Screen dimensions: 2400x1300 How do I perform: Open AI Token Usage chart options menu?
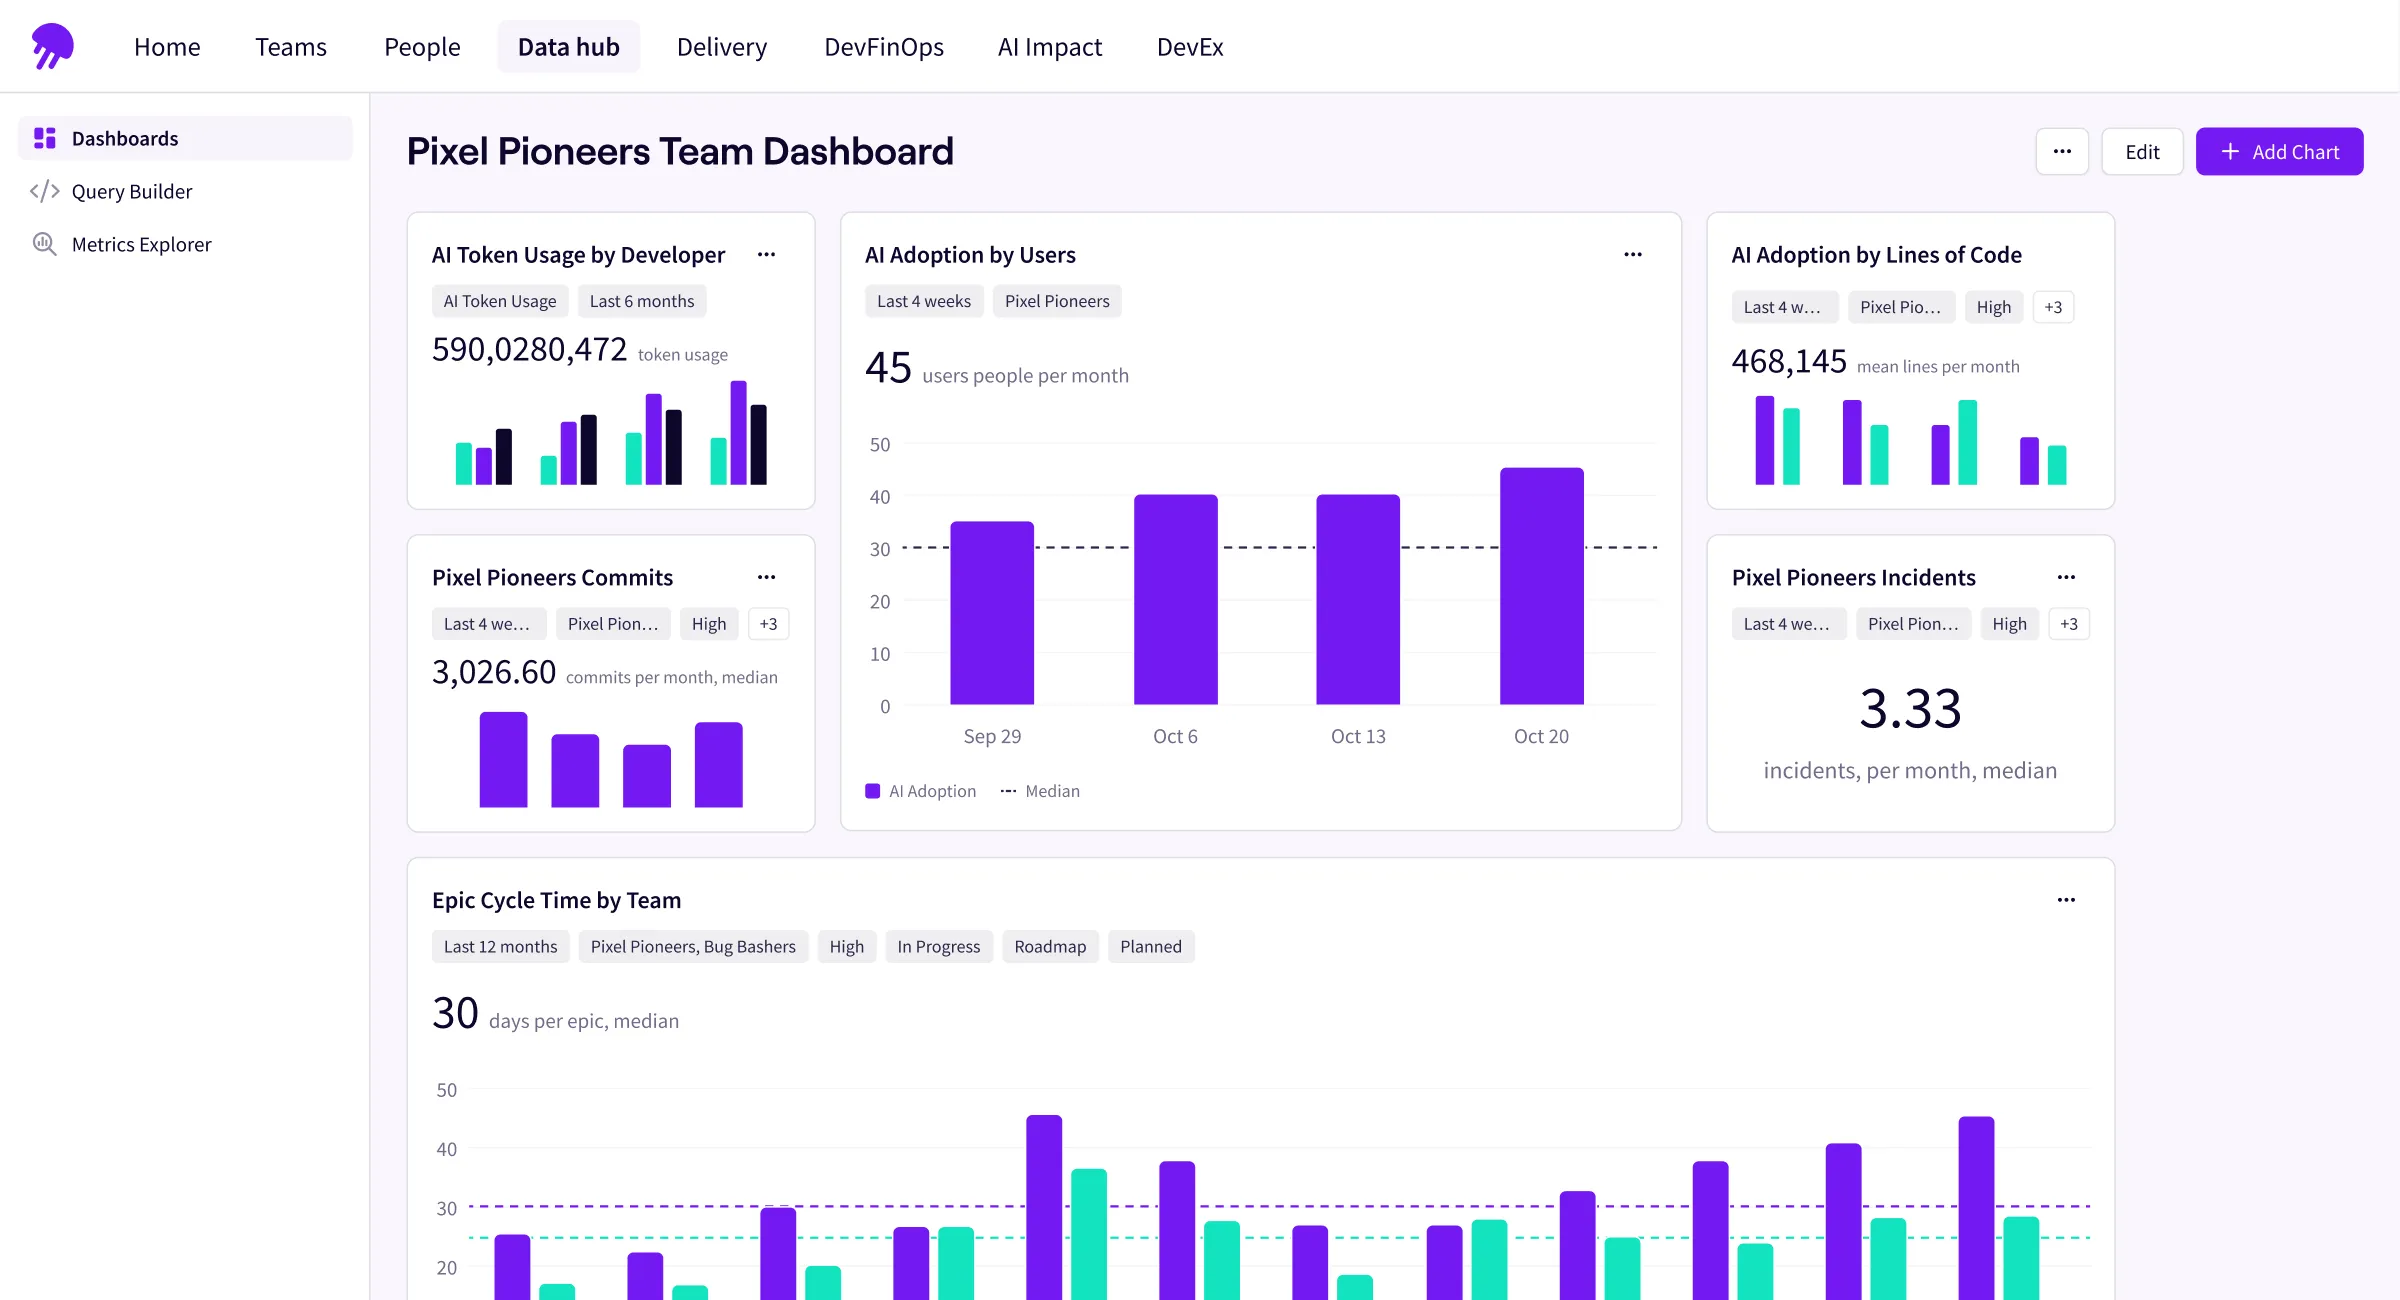click(x=767, y=254)
